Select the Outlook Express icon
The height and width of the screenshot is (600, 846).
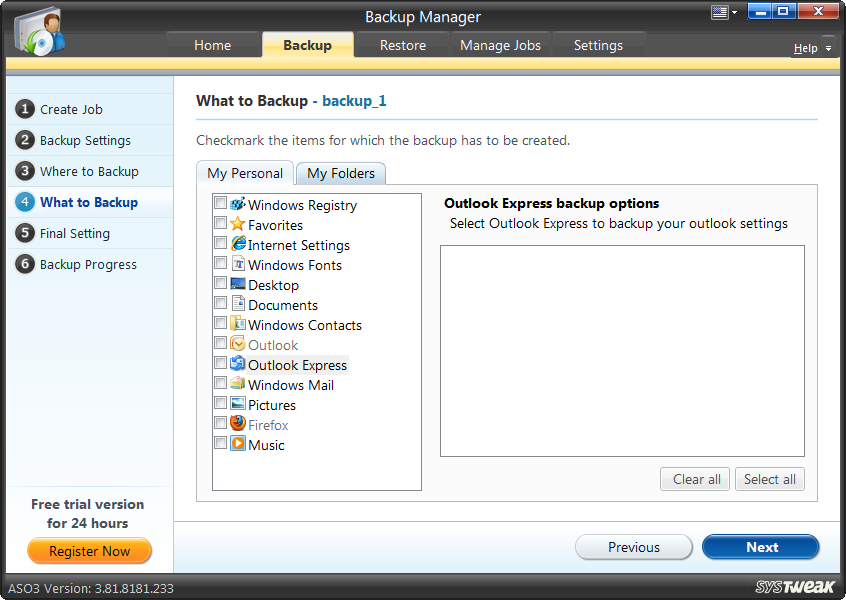tap(238, 365)
